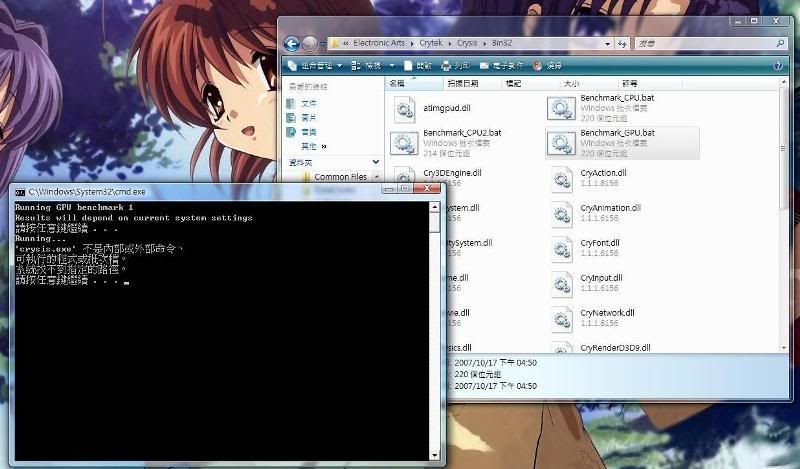
Task: Select the Crytek breadcrumb segment
Action: pos(431,43)
